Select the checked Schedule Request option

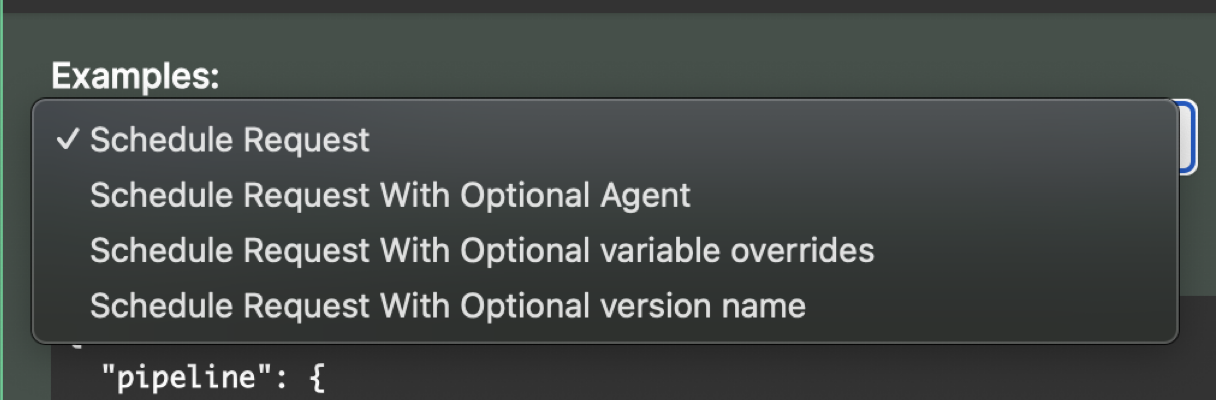pos(604,140)
